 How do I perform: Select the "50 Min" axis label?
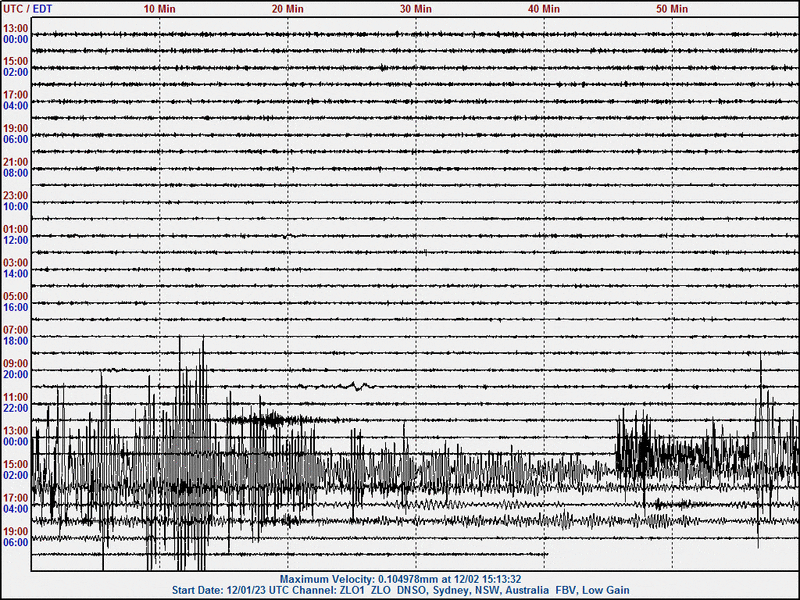coord(672,9)
